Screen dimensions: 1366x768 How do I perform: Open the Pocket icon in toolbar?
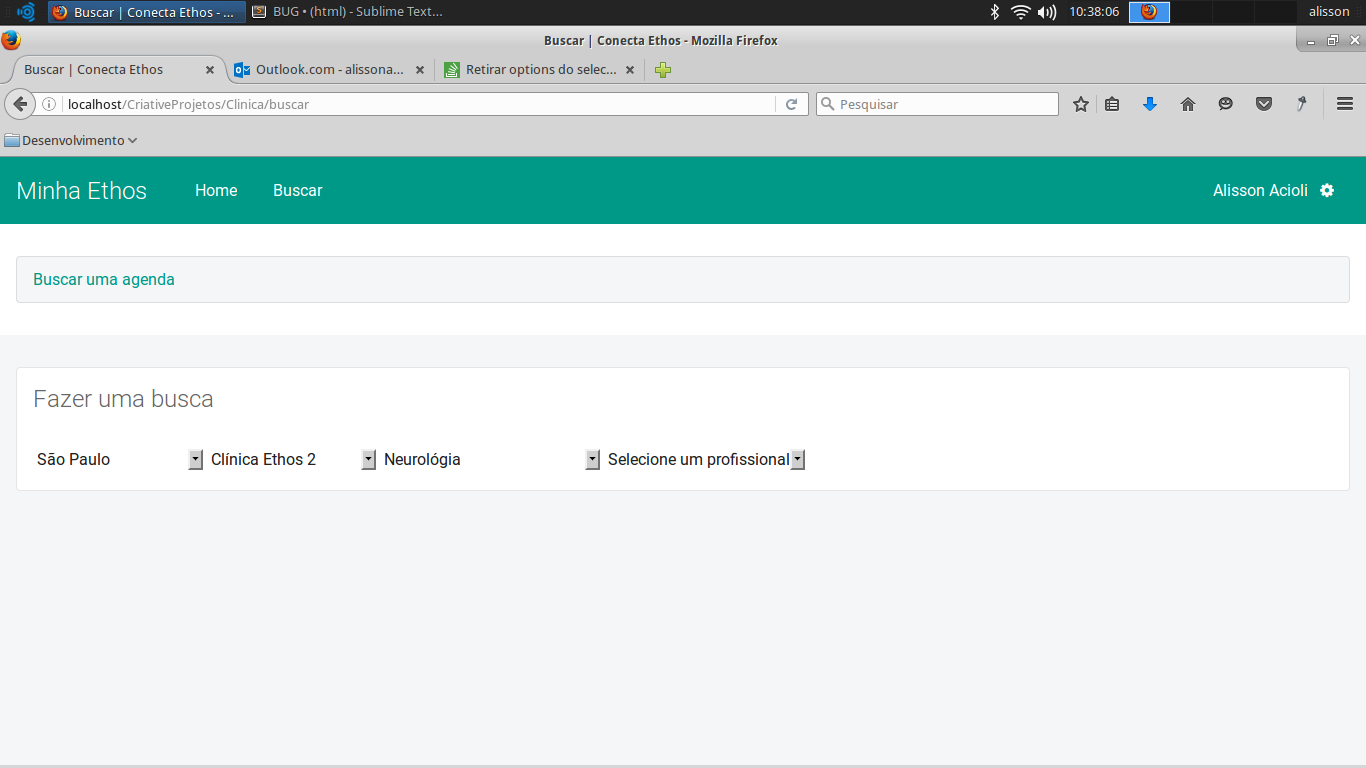tap(1264, 104)
